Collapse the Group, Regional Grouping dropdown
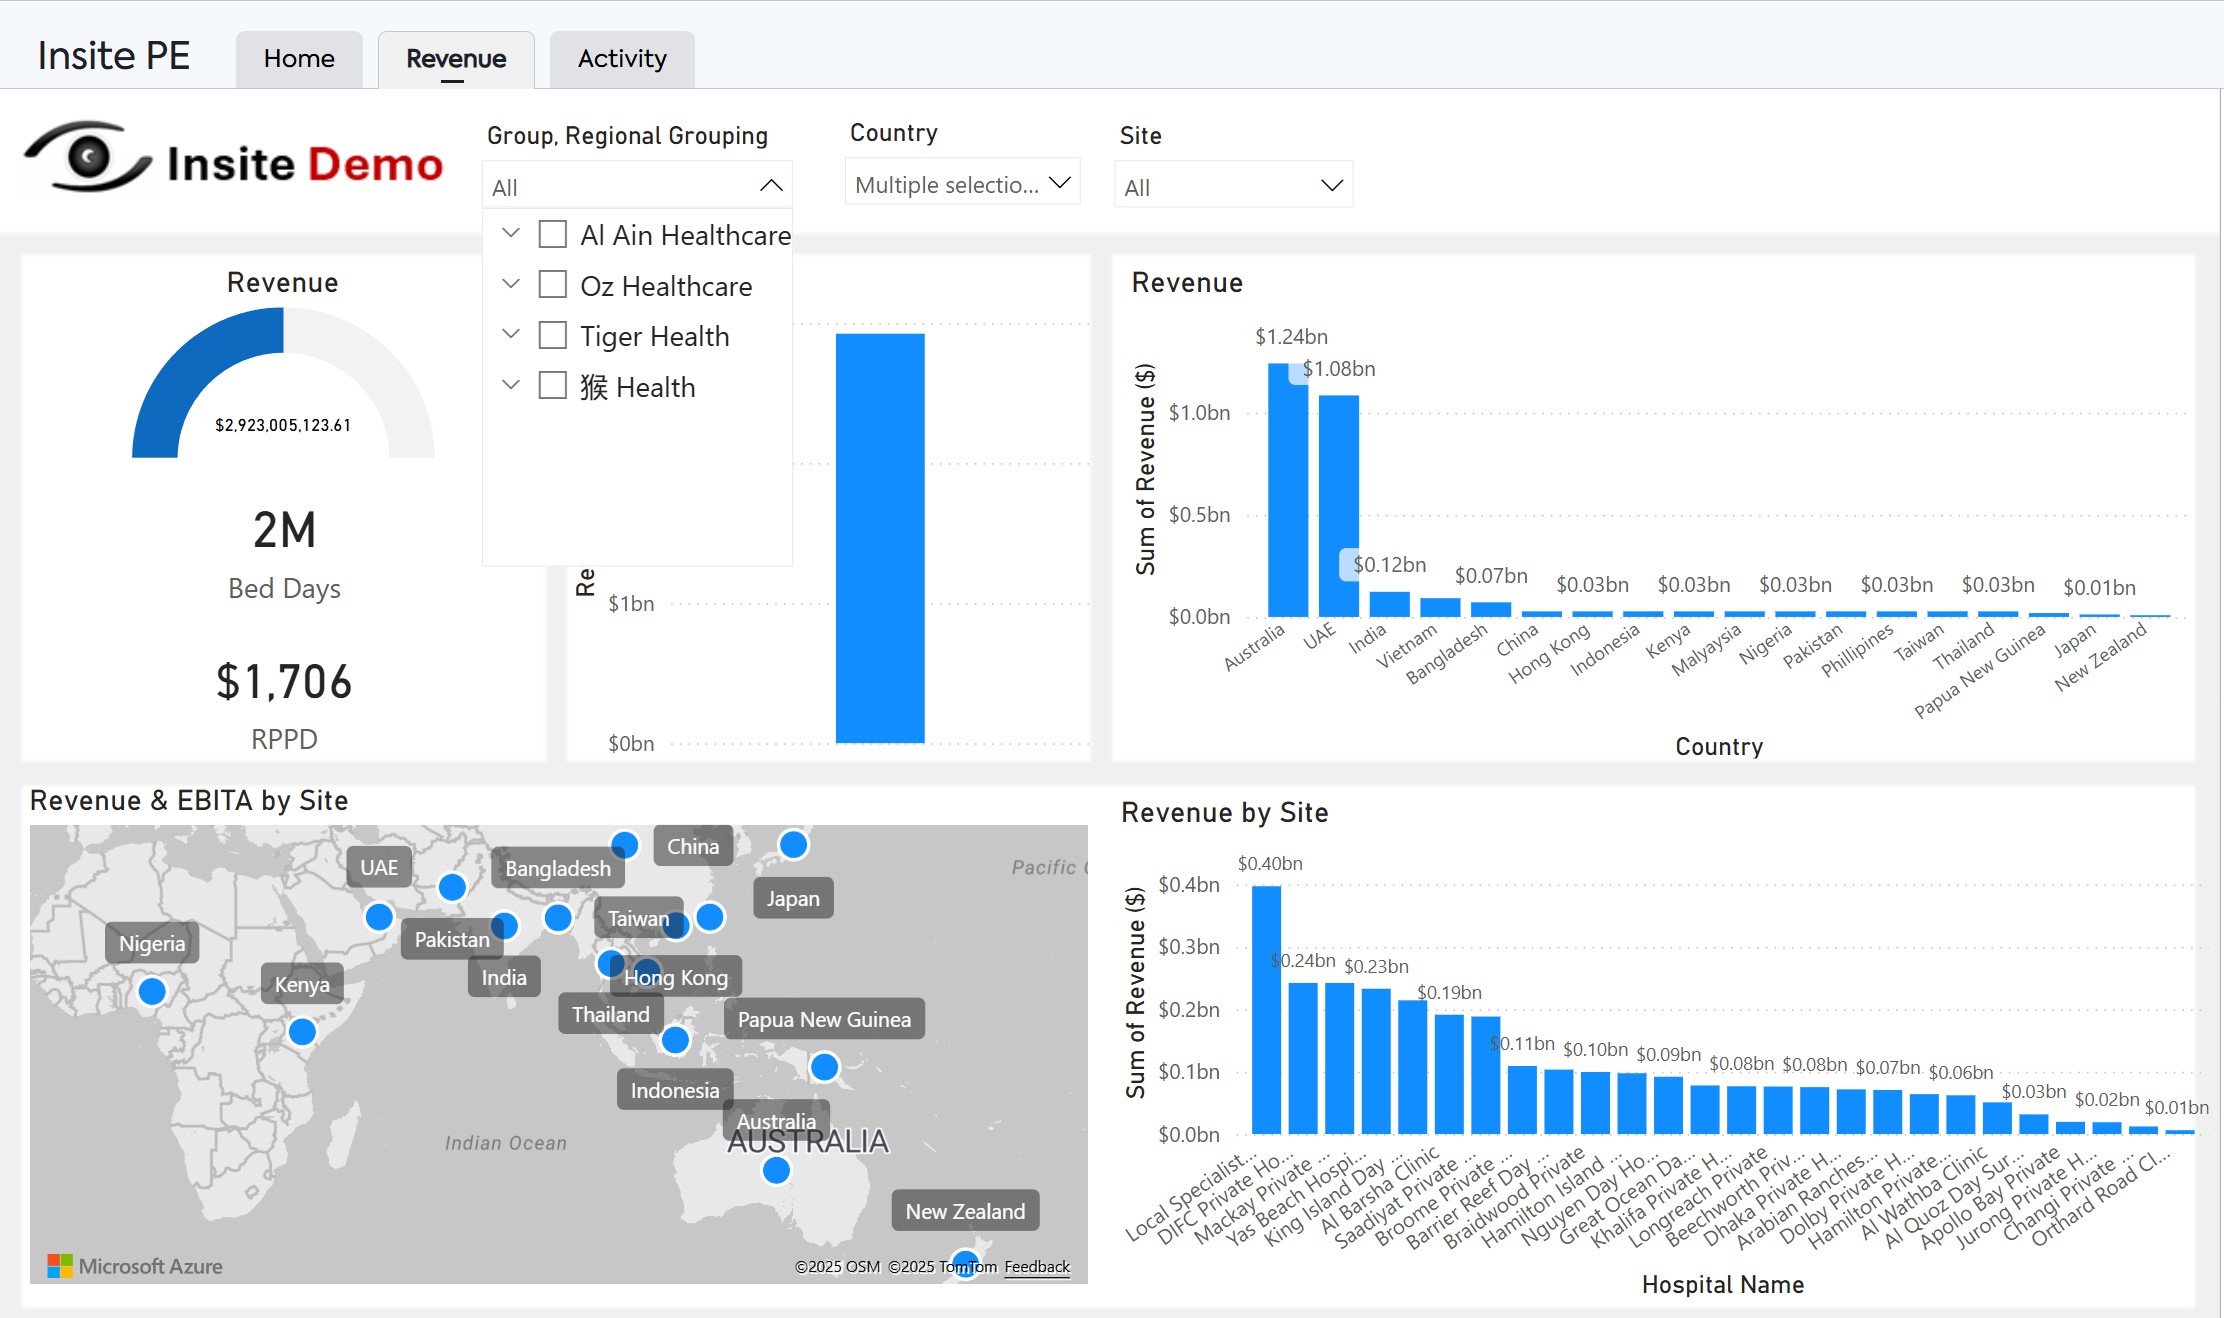The height and width of the screenshot is (1318, 2224). (770, 186)
